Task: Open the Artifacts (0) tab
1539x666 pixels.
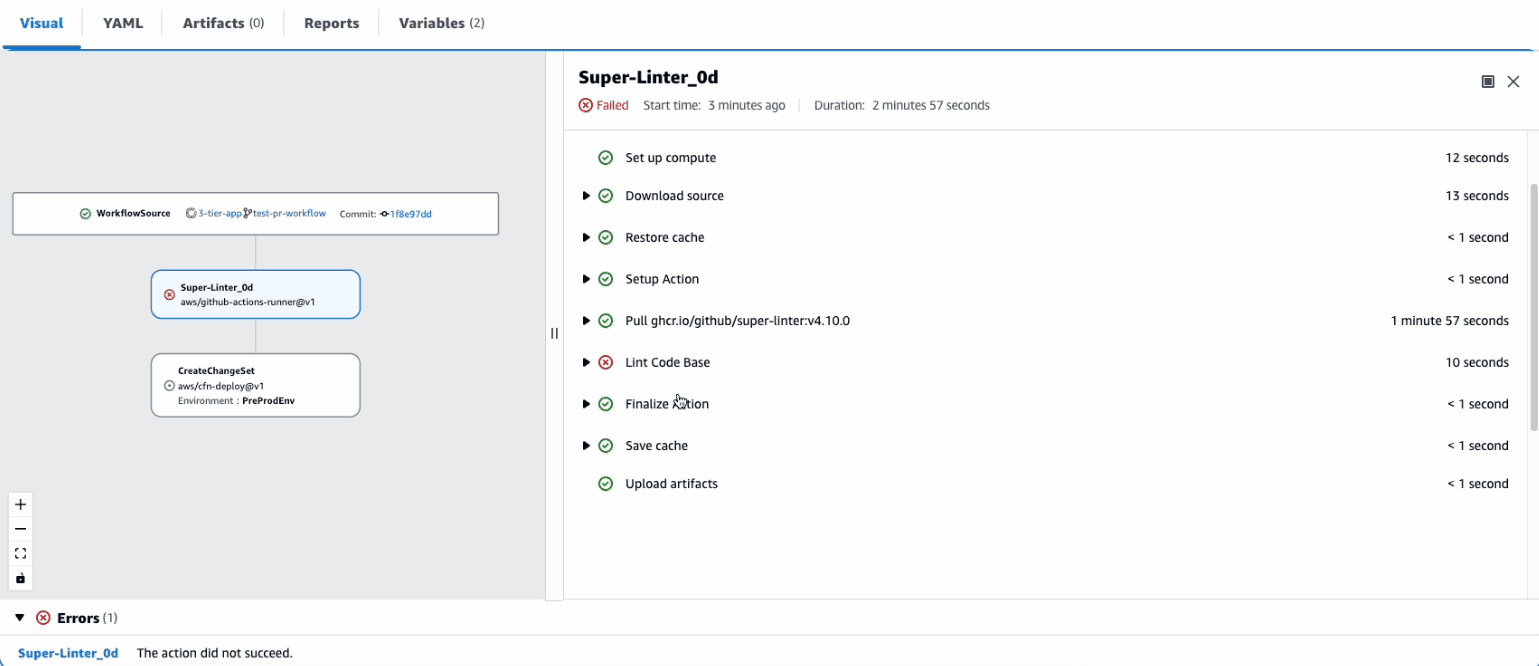Action: click(x=223, y=23)
